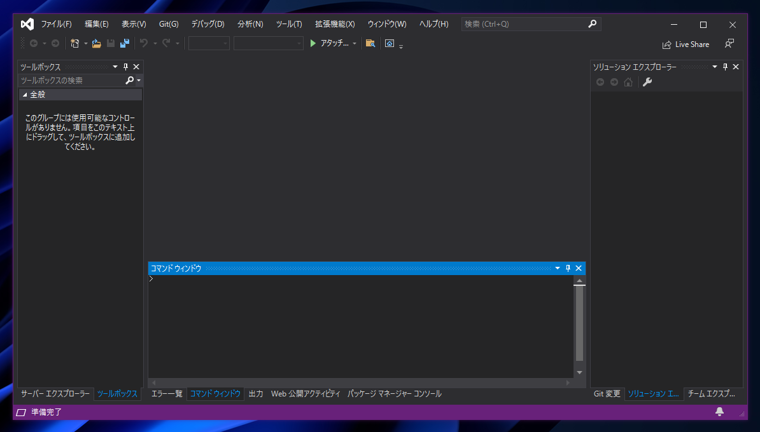Open the ツール(T) menu
Screen dimensions: 760x432
289,24
